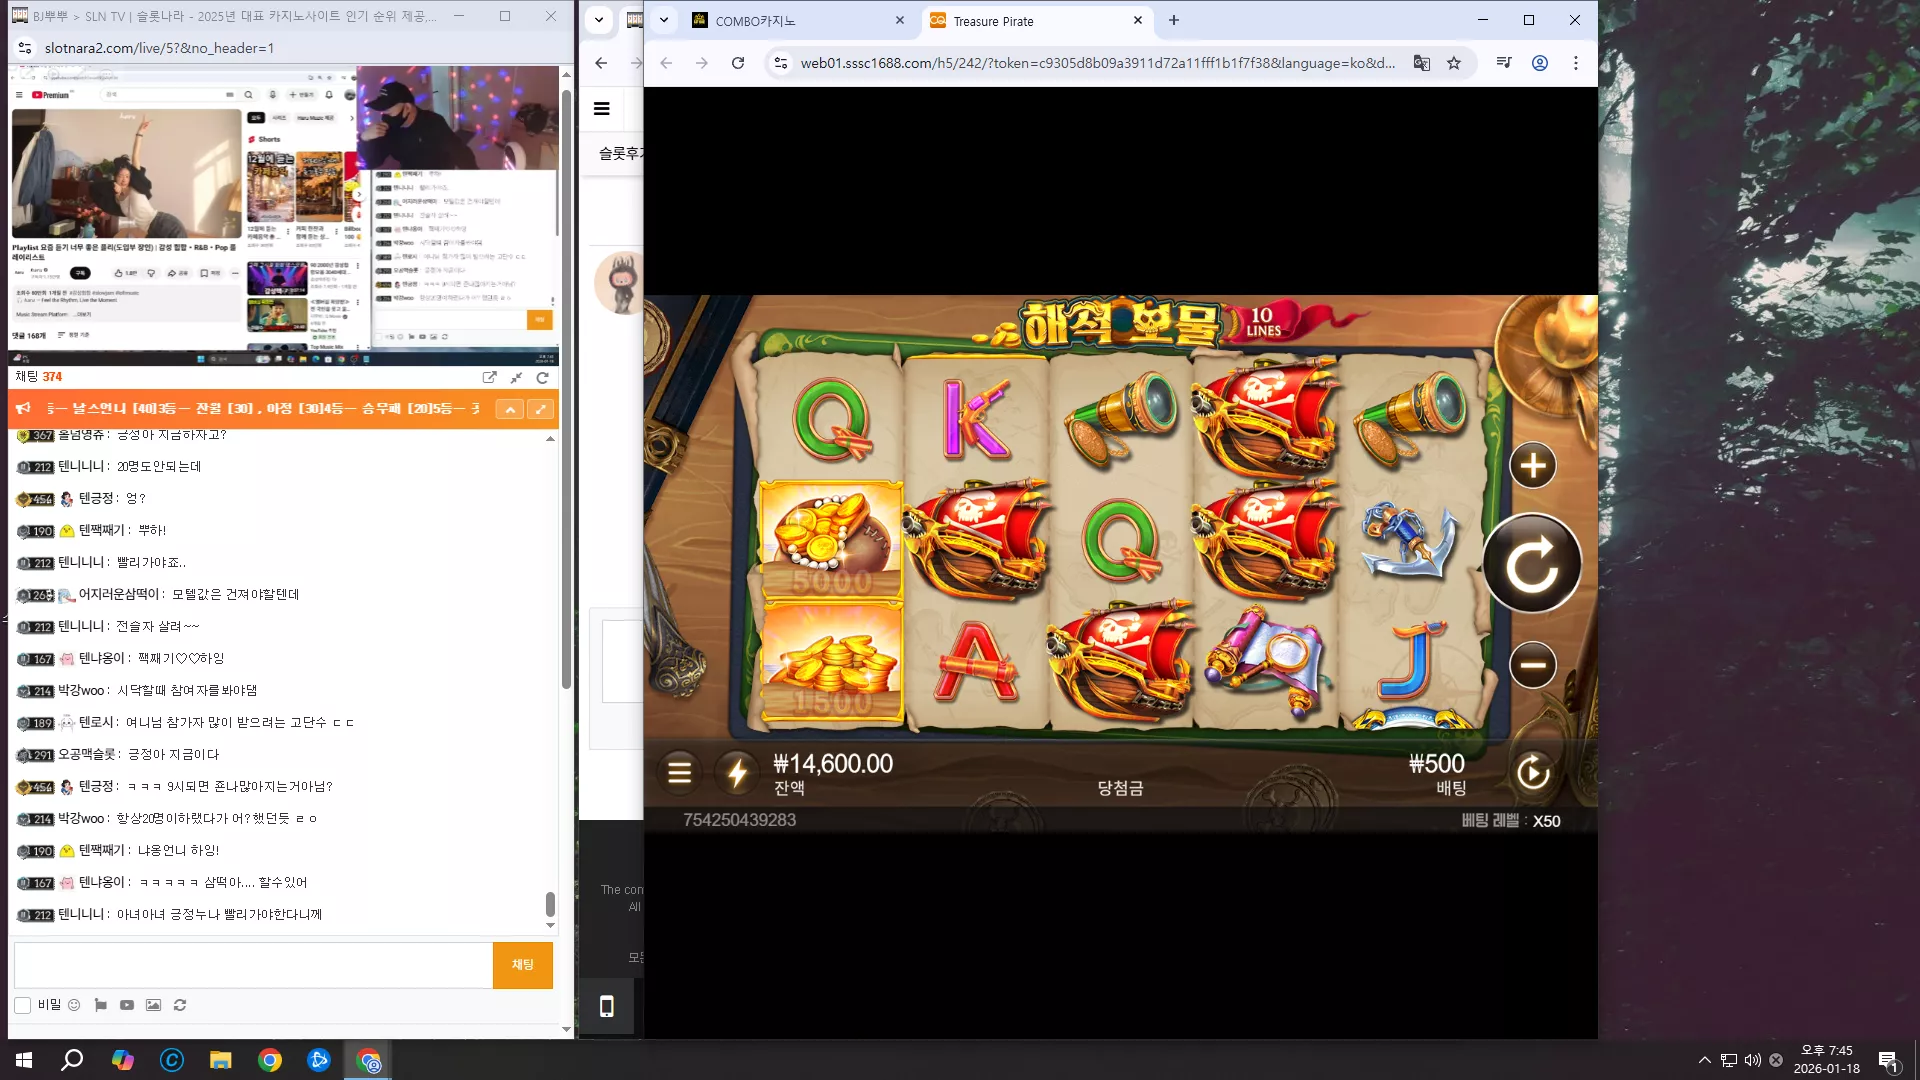Toggle turbo spin lightning mode

point(737,772)
